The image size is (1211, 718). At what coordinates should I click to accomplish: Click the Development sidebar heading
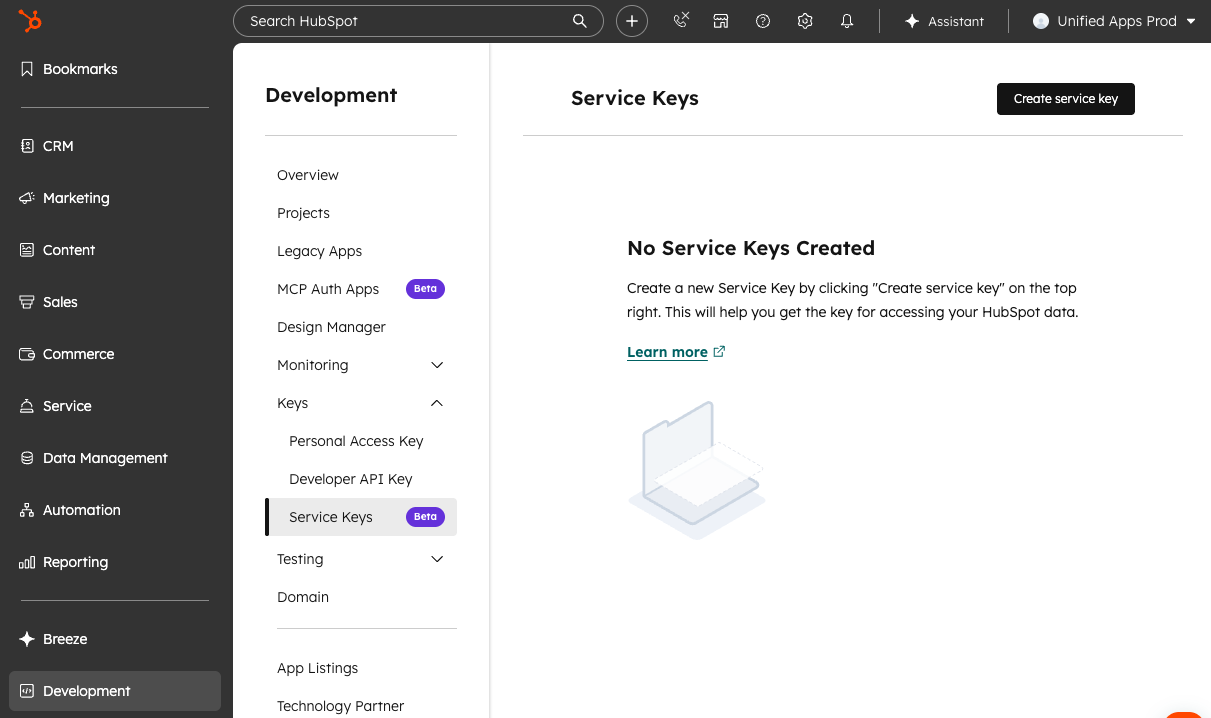331,95
